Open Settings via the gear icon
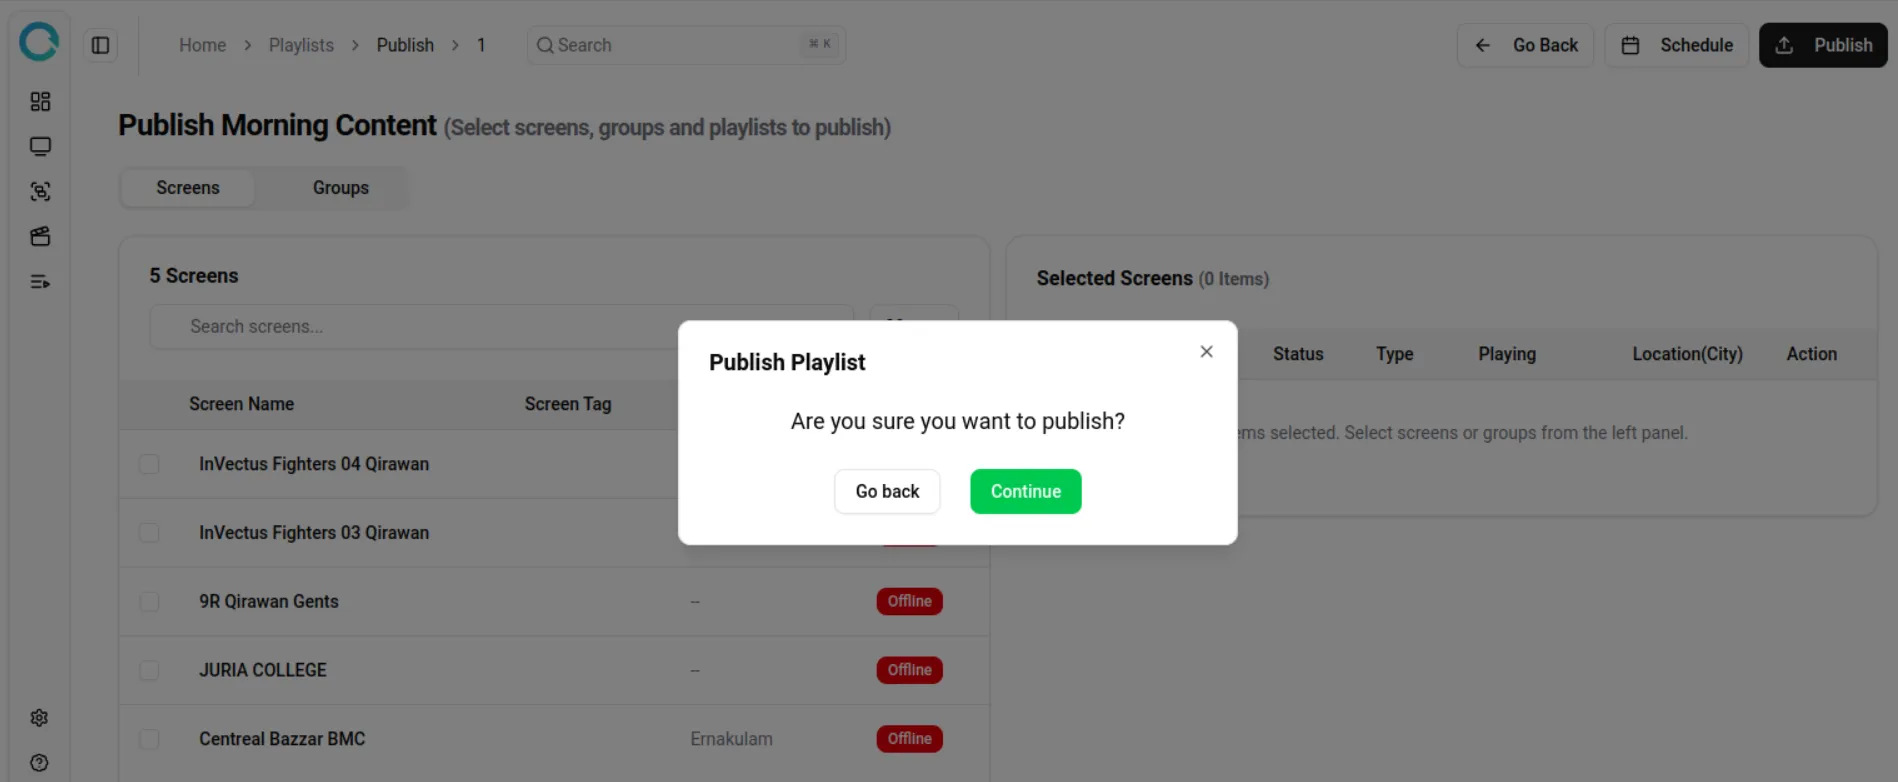 pyautogui.click(x=39, y=717)
